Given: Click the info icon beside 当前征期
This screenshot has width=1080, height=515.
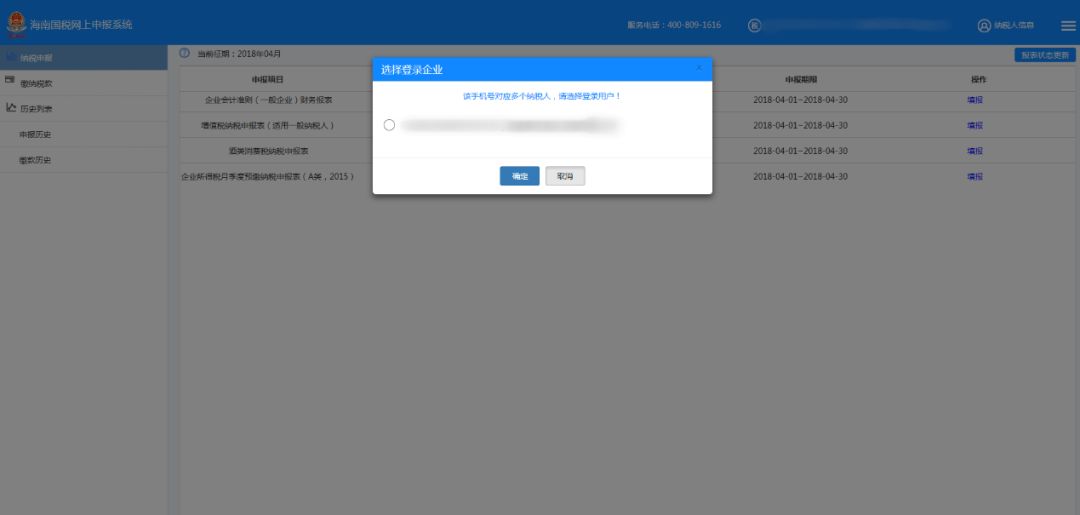Looking at the screenshot, I should tap(184, 53).
